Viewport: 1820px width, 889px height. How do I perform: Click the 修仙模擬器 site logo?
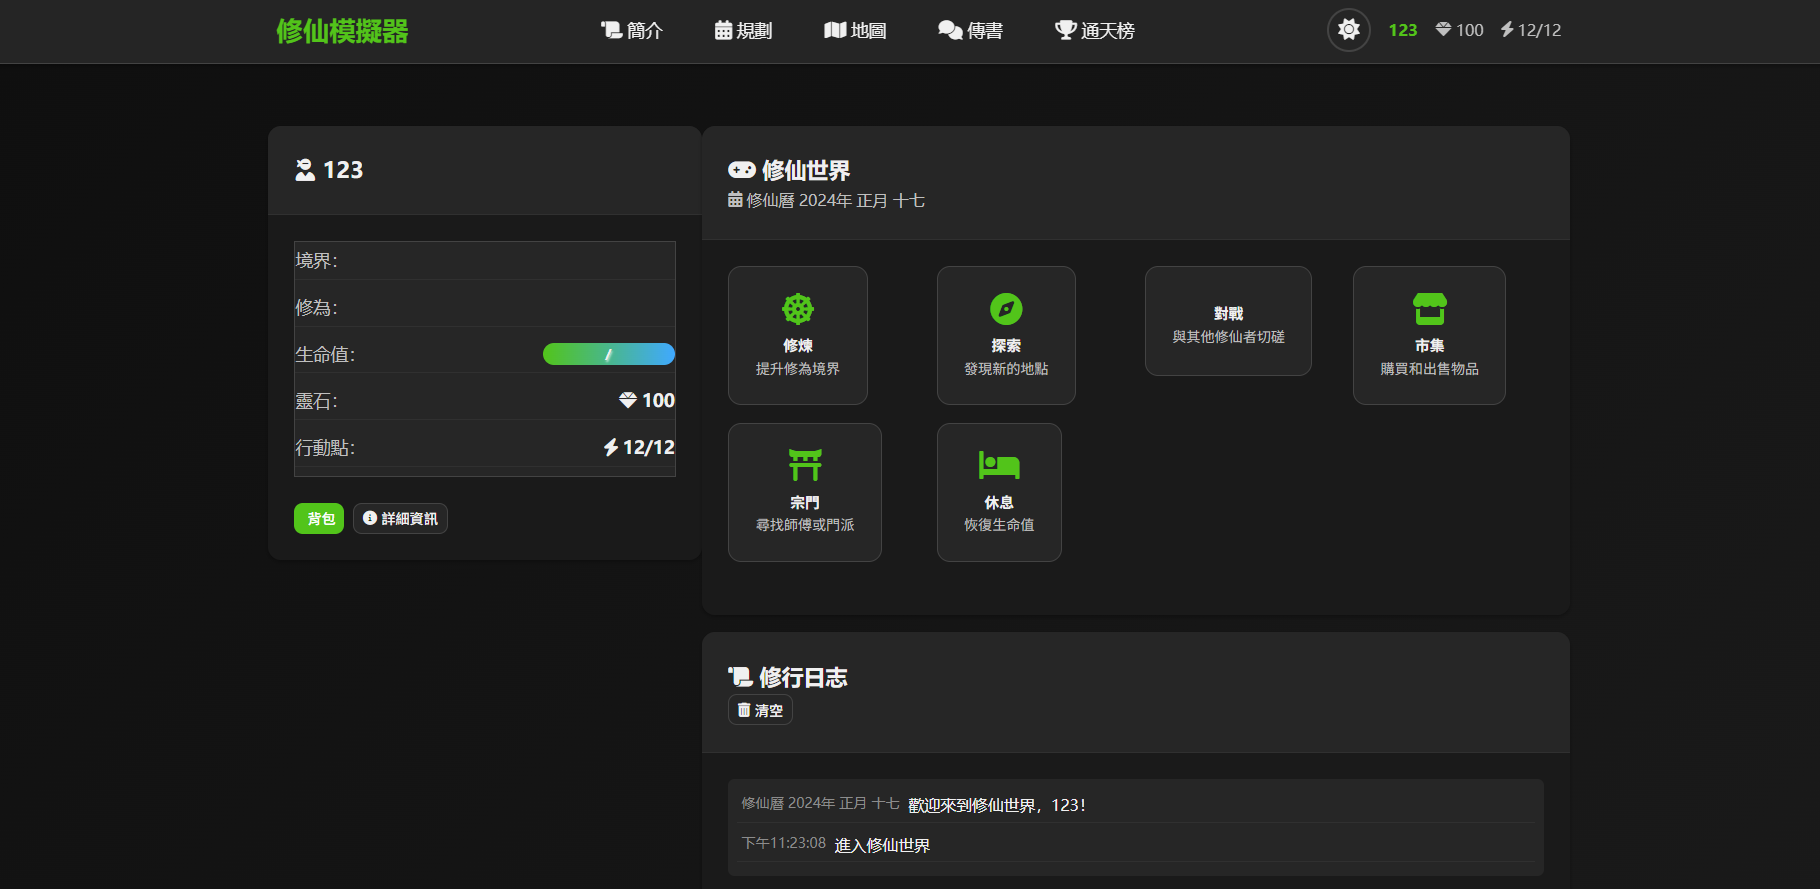coord(342,31)
